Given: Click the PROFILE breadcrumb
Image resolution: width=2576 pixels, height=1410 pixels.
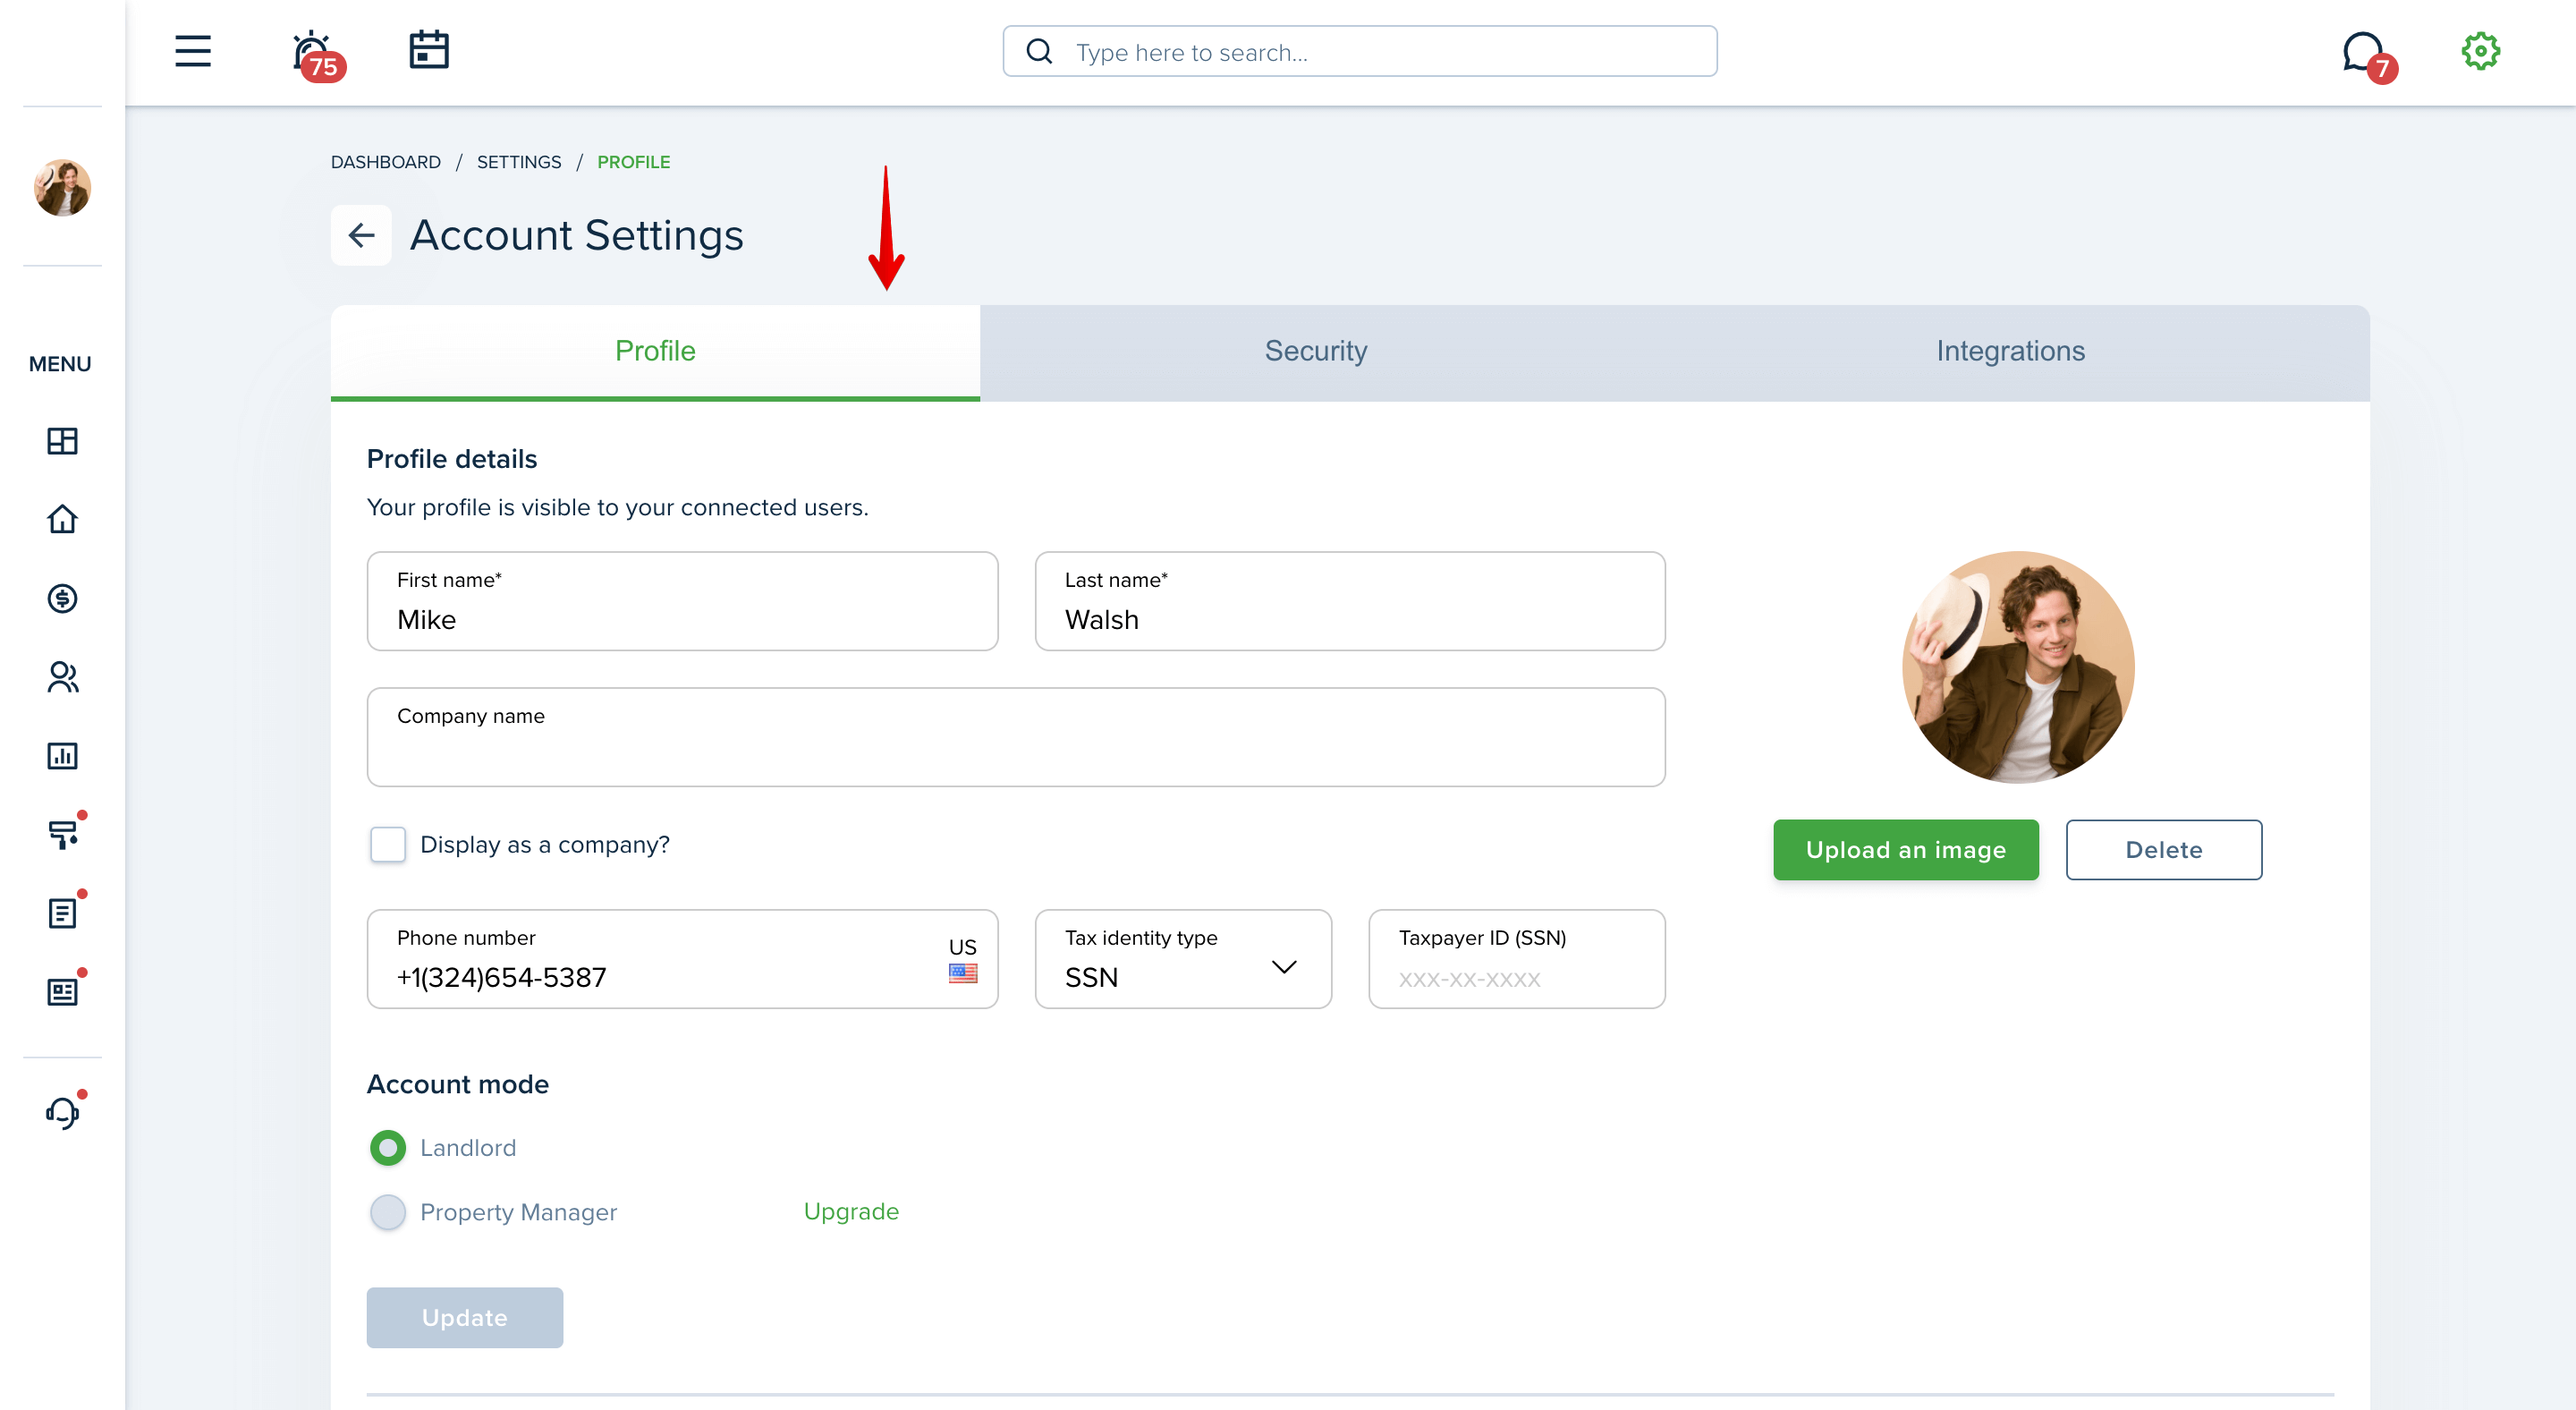Looking at the screenshot, I should click(634, 162).
